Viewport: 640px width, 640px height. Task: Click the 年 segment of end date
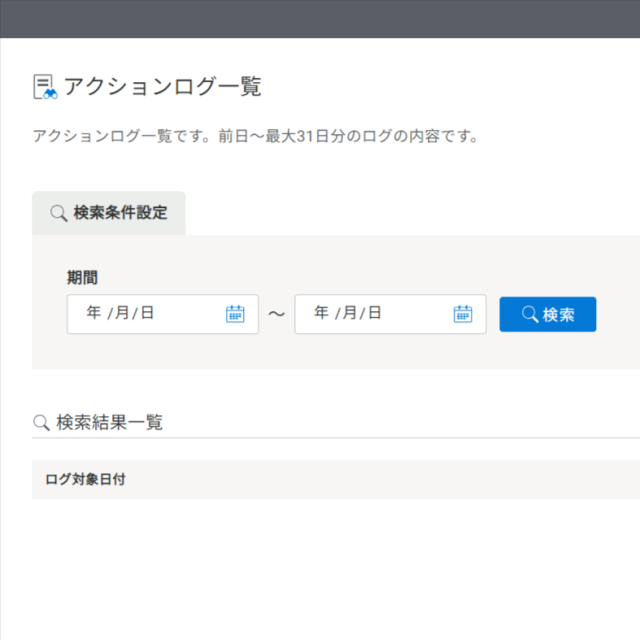point(321,313)
